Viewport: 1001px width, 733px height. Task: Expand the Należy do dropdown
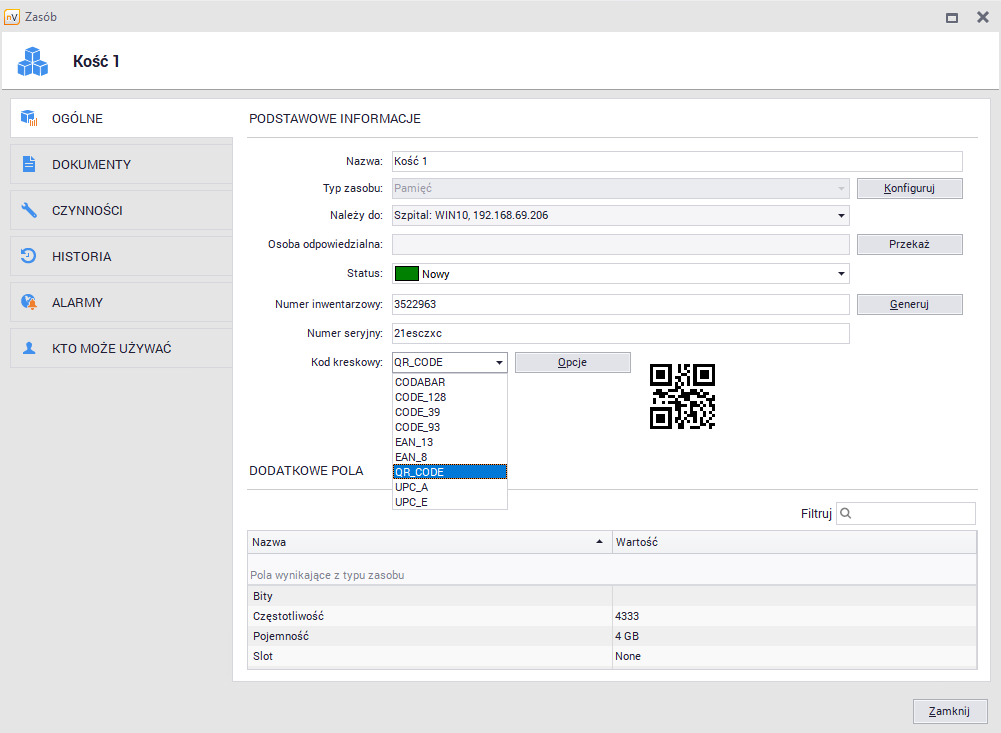(840, 215)
